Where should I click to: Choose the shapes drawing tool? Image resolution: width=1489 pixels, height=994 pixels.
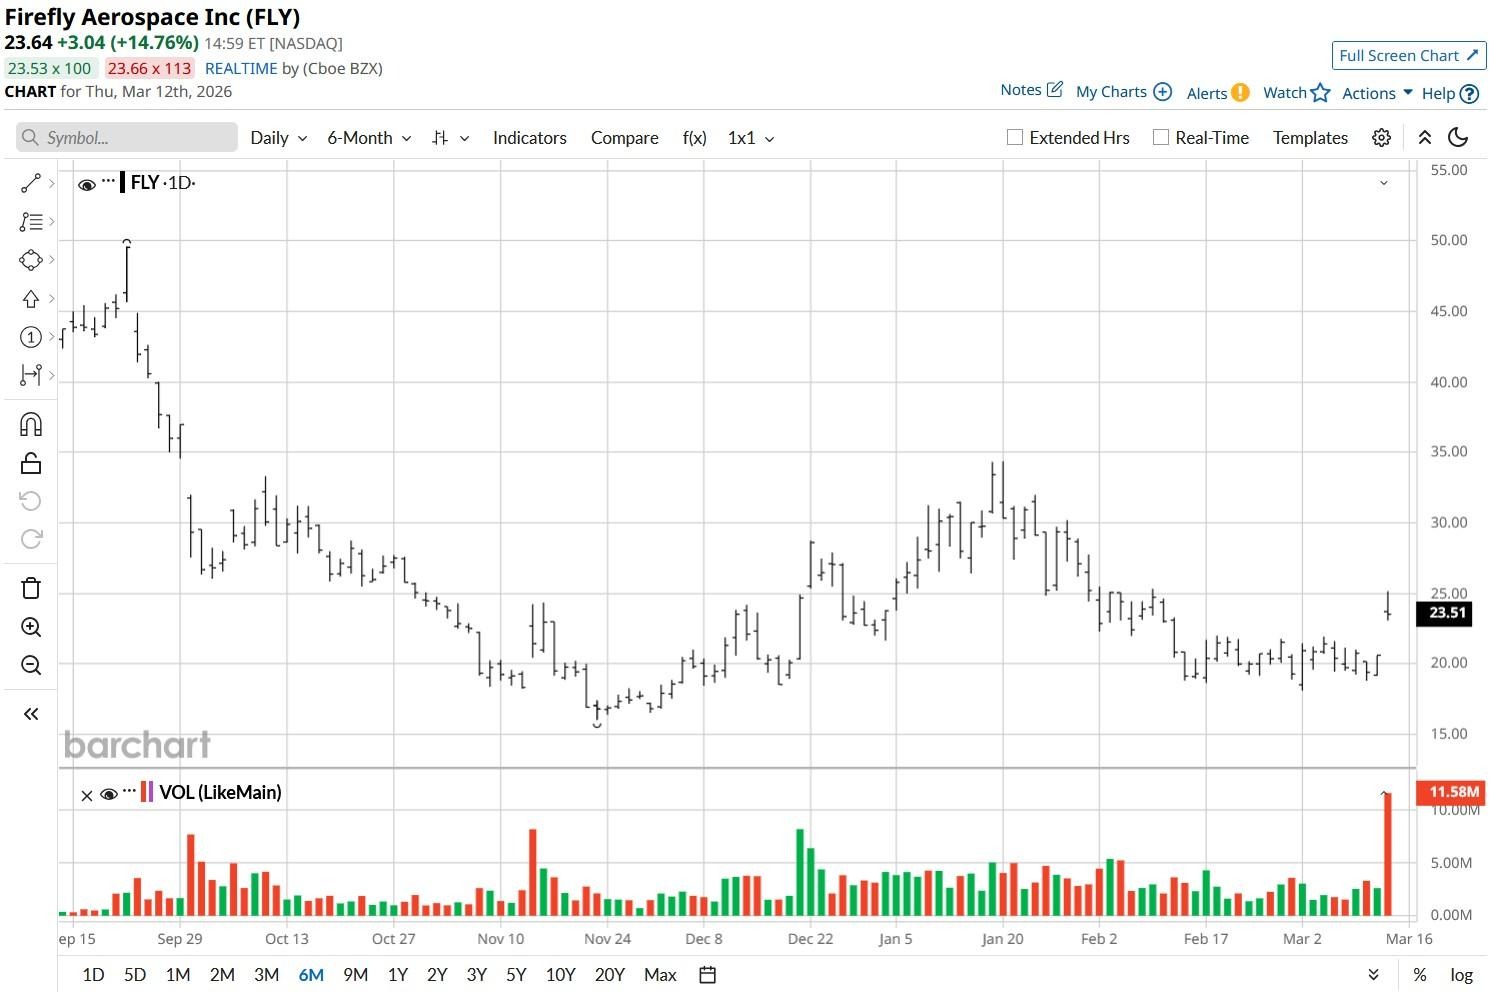click(31, 260)
